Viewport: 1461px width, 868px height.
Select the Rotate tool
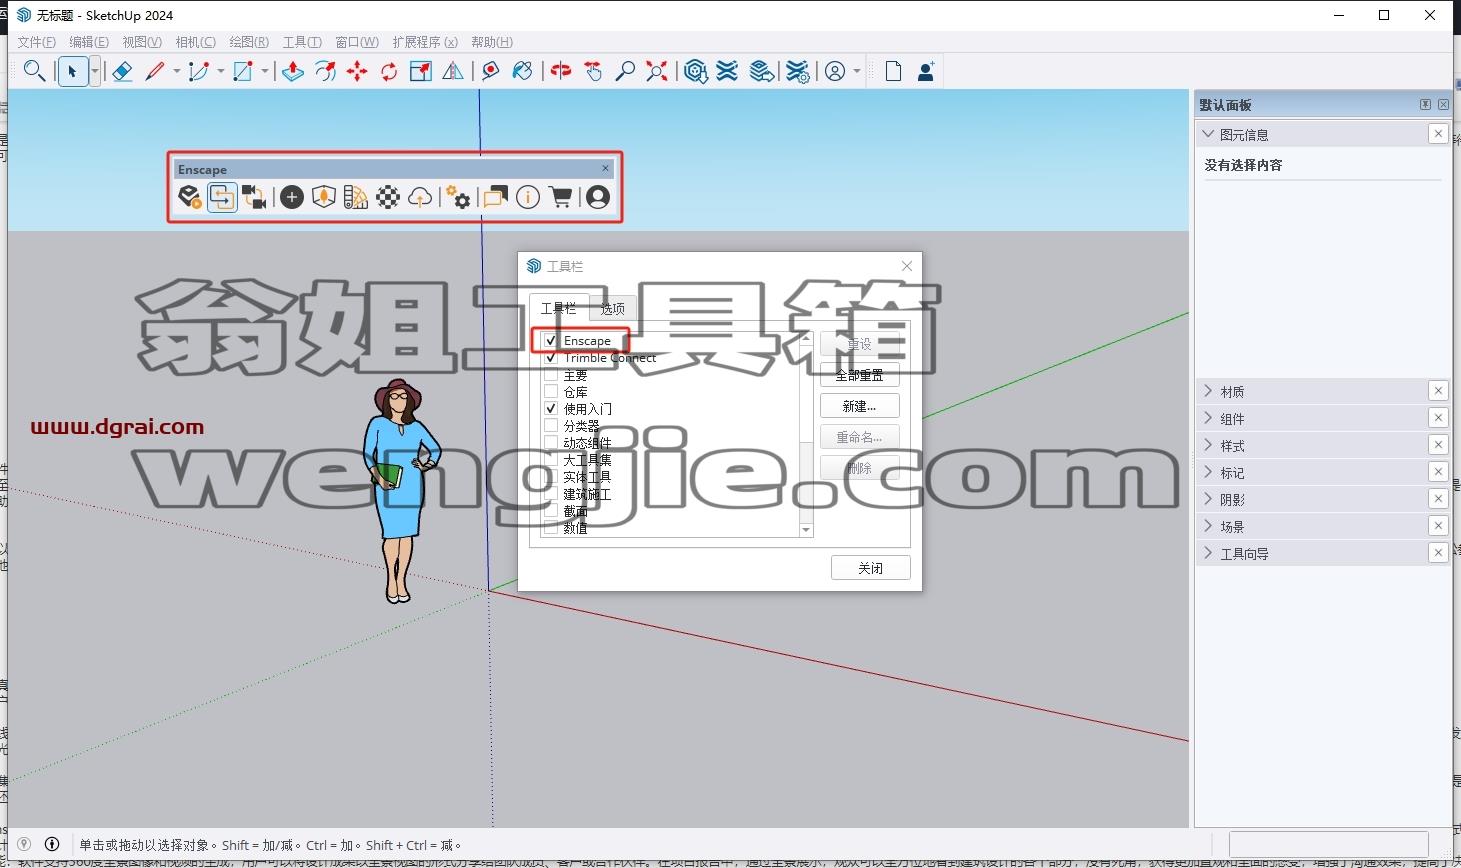[x=389, y=71]
